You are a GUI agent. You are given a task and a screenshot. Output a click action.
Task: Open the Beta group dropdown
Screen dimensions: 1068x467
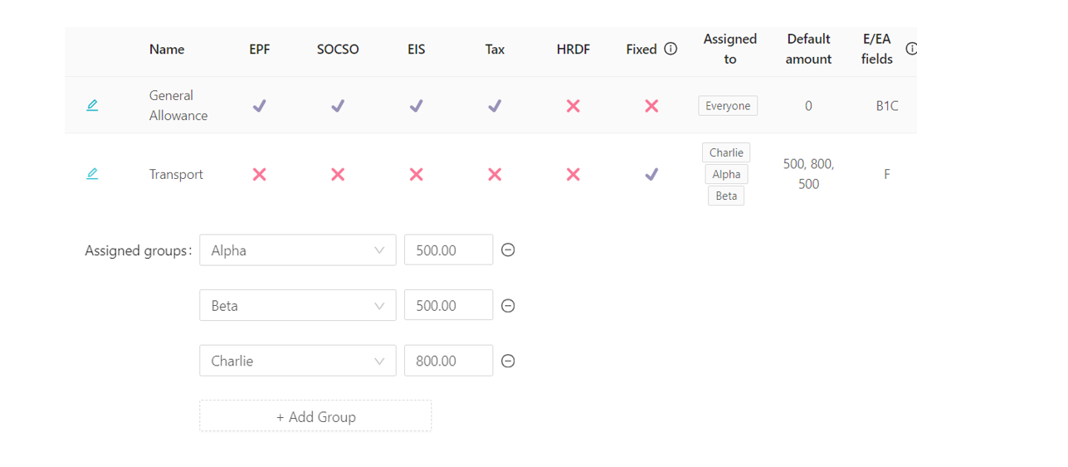pos(297,306)
